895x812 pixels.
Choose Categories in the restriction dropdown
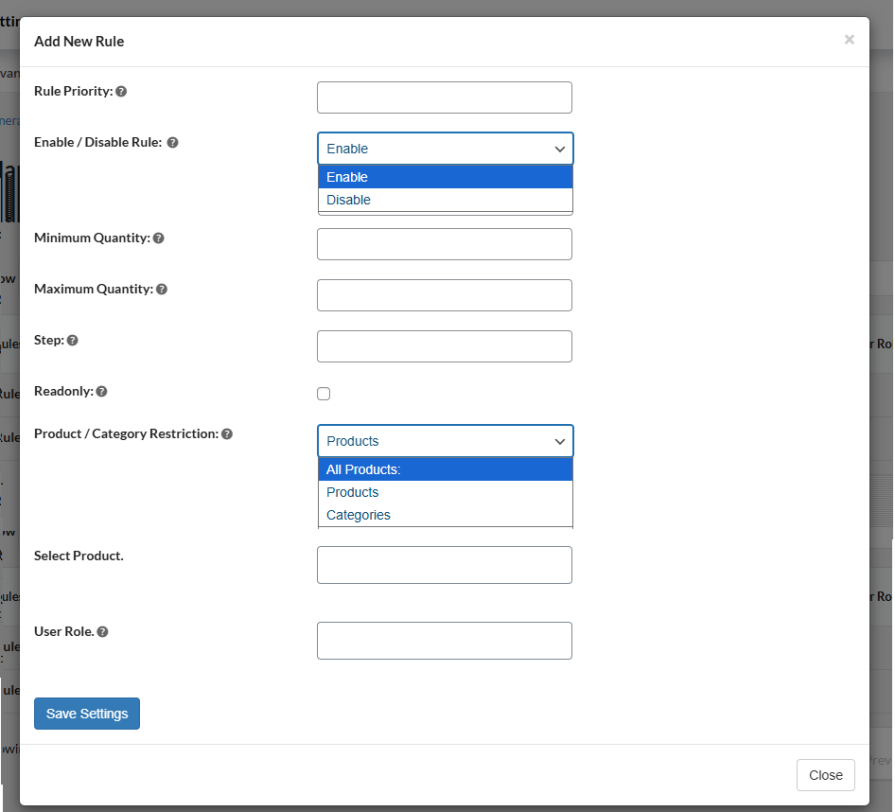click(358, 514)
